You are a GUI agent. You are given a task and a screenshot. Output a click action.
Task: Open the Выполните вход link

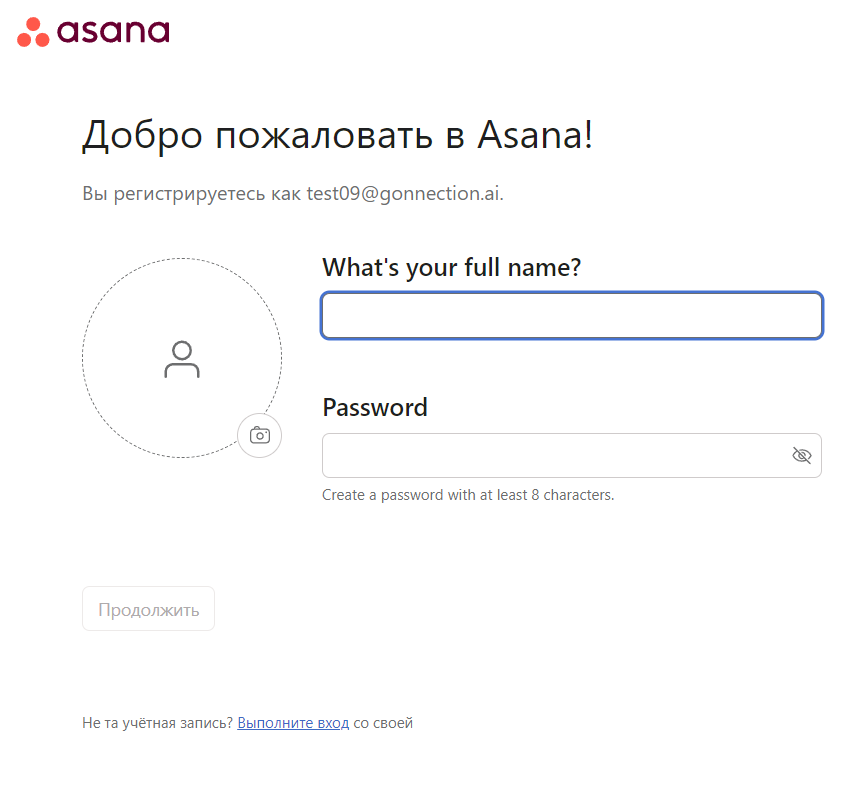pyautogui.click(x=293, y=723)
